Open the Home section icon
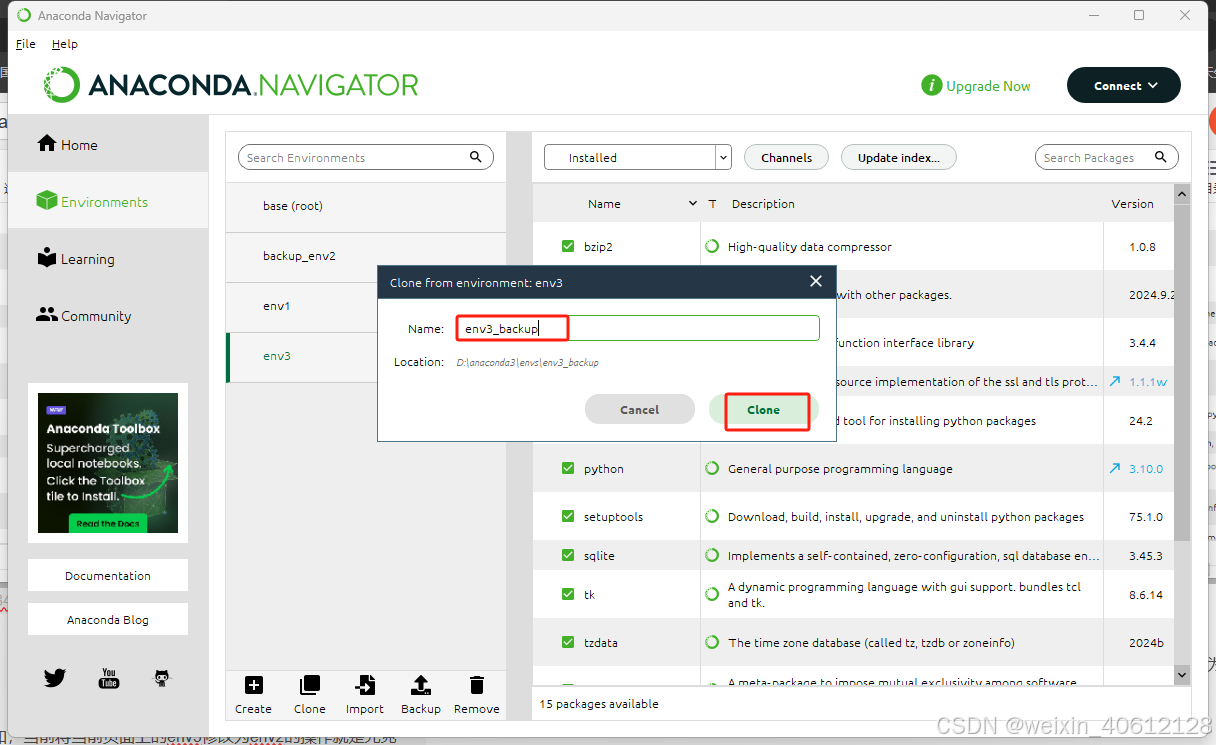The height and width of the screenshot is (745, 1216). 47,144
